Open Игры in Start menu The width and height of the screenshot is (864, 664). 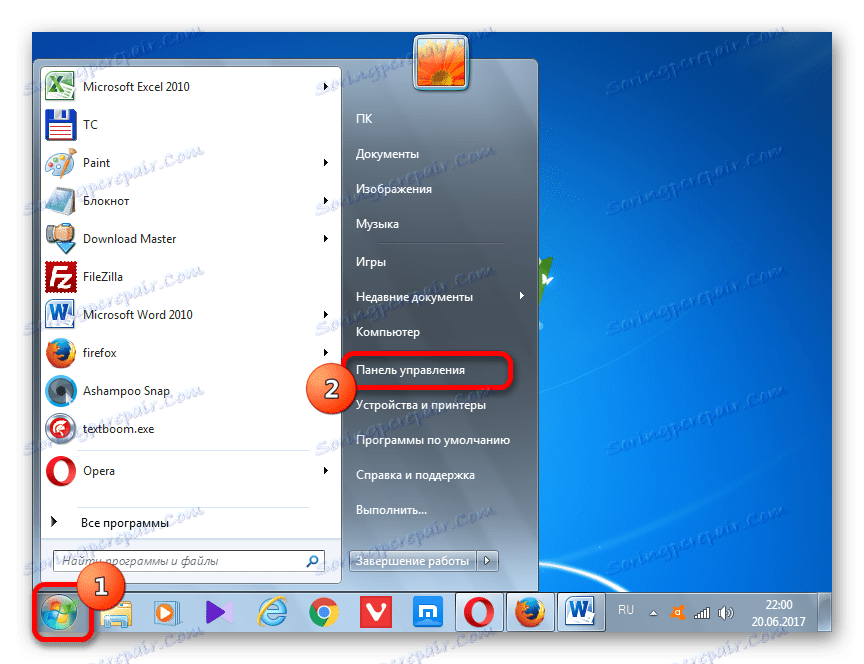coord(371,262)
